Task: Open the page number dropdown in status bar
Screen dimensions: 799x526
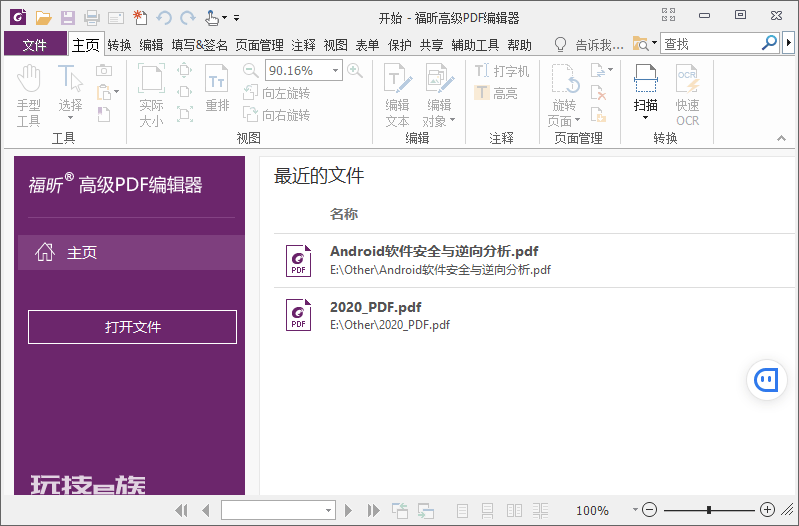Action: (x=329, y=510)
